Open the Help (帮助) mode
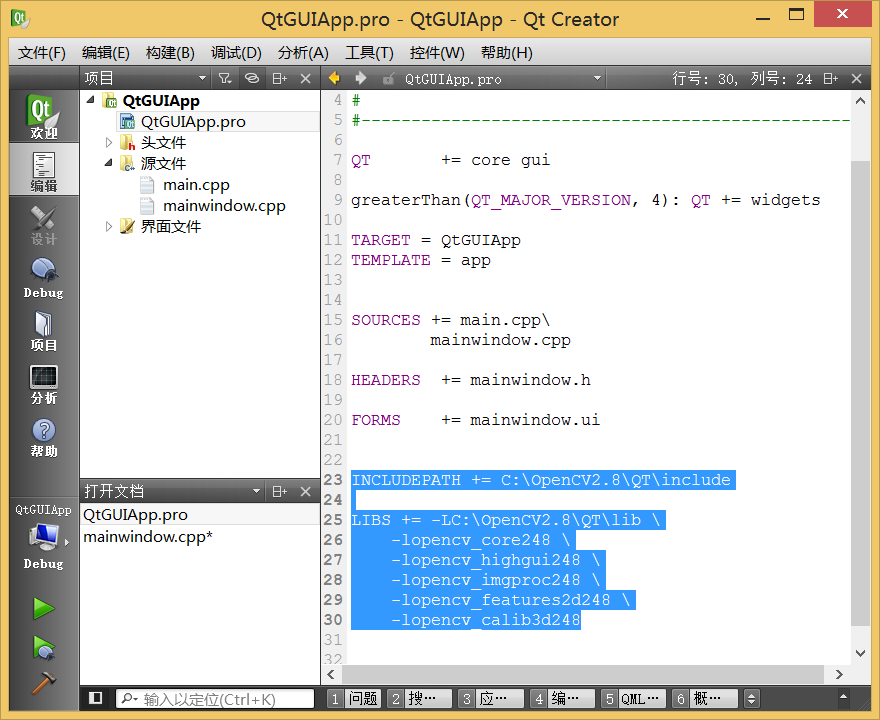 point(44,438)
